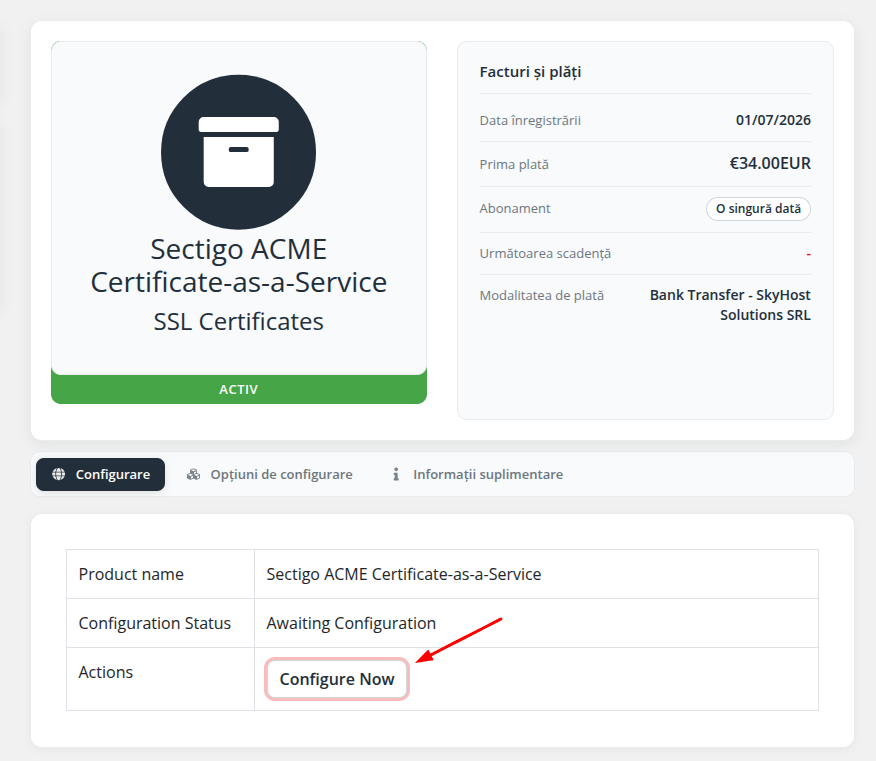876x761 pixels.
Task: Click the archive box product icon
Action: click(239, 152)
